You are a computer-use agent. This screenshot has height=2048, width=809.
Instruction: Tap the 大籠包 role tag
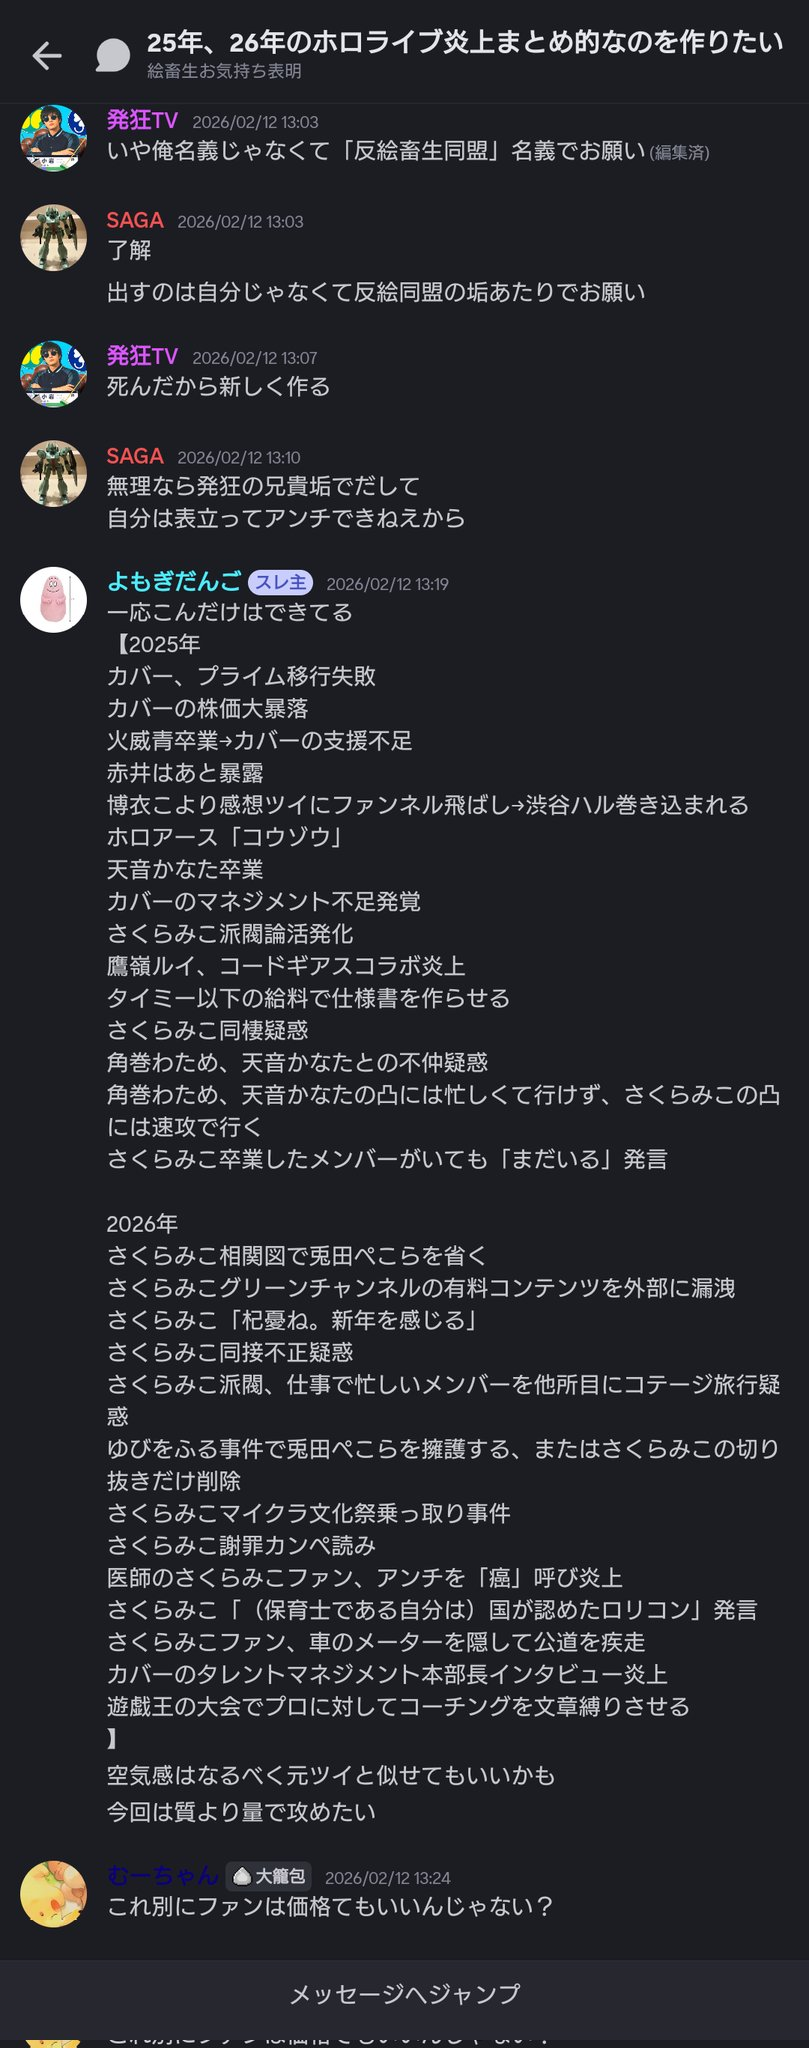pyautogui.click(x=269, y=1877)
